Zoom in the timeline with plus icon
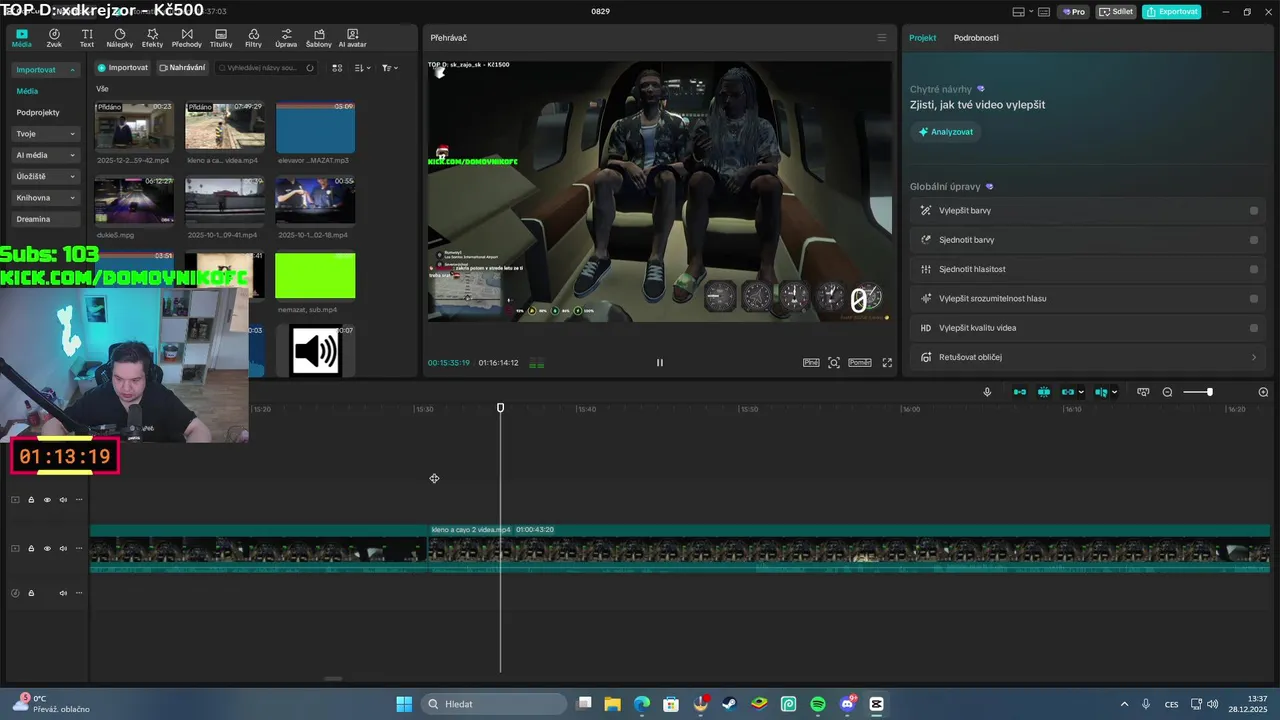 click(1263, 392)
